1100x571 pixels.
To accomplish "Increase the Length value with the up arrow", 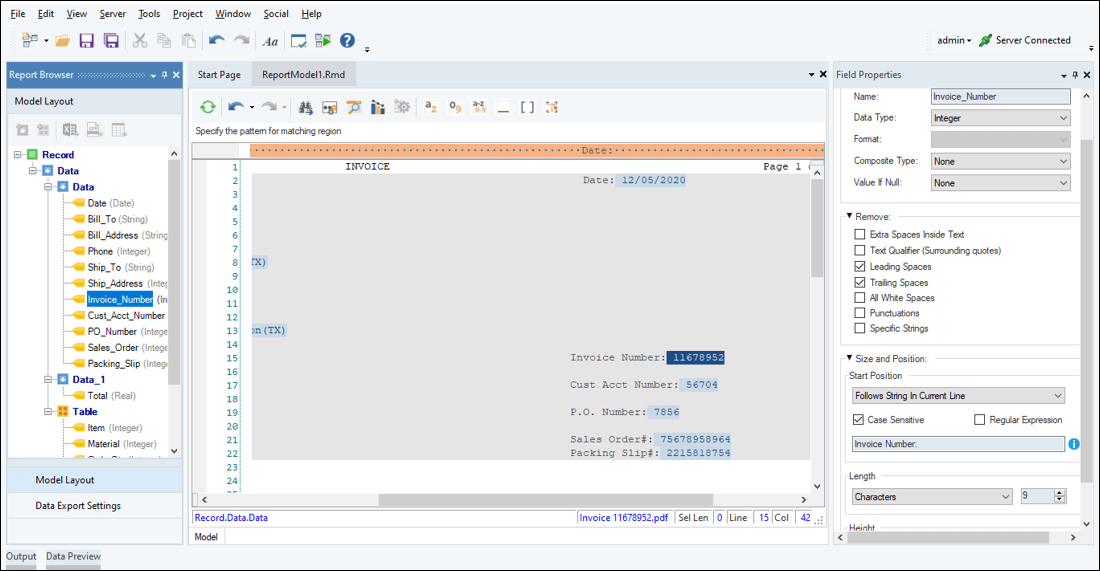I will coord(1060,493).
